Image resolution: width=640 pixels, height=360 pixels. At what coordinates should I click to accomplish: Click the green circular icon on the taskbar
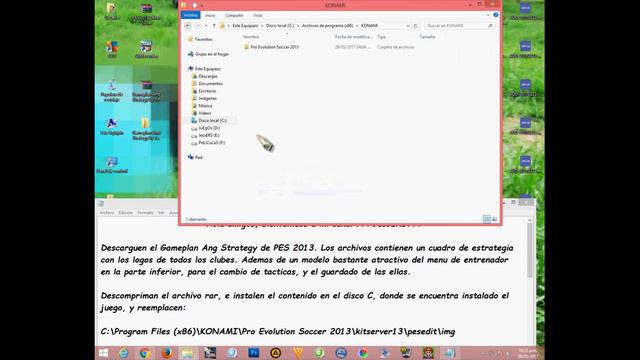pos(319,353)
